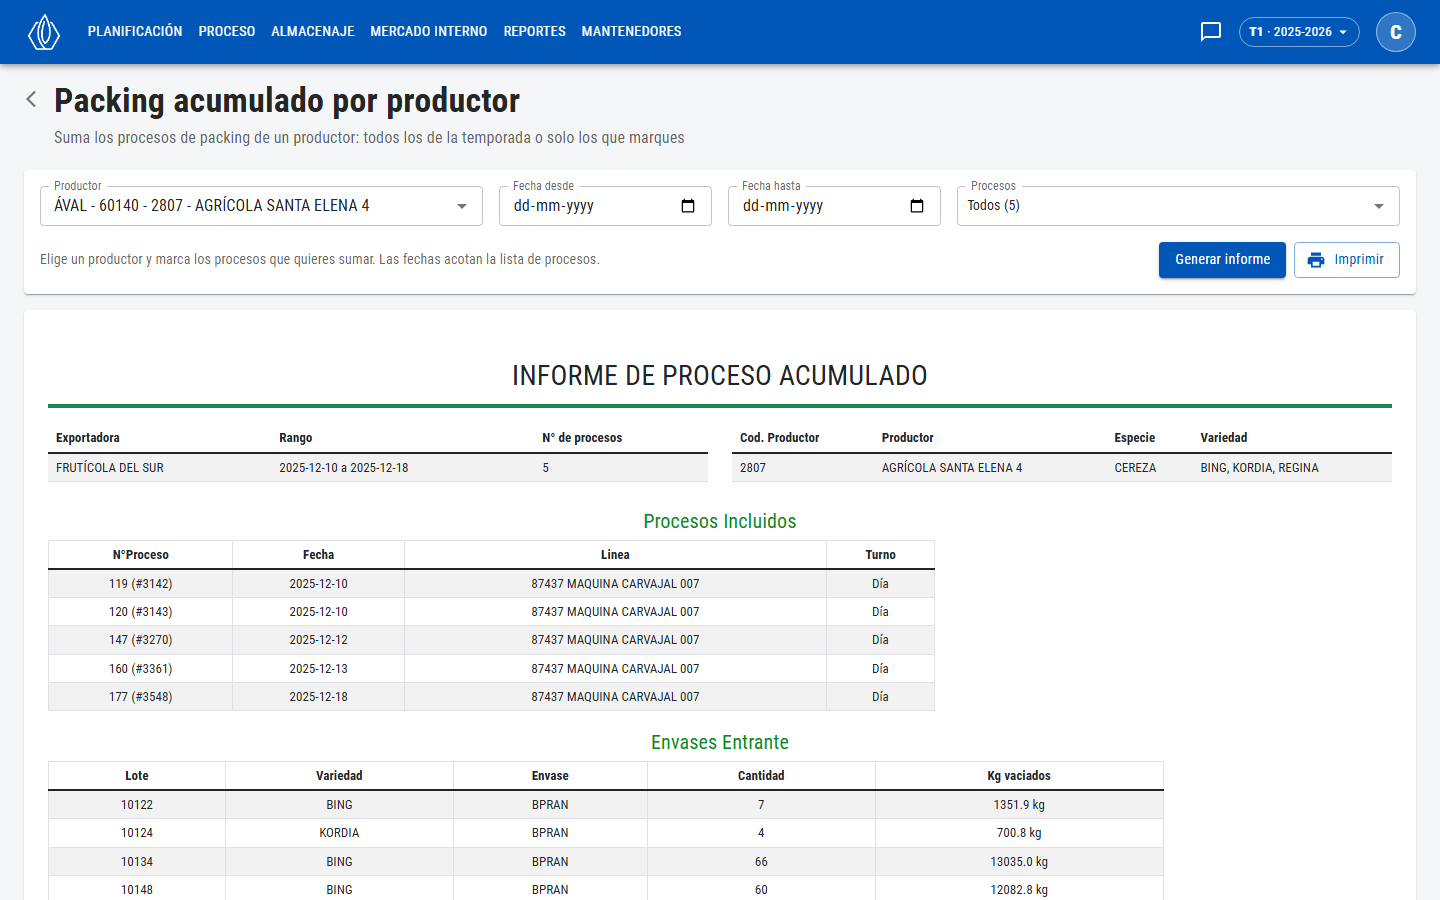The height and width of the screenshot is (900, 1440).
Task: Click the Cod. Productor value 2807
Action: coord(753,468)
